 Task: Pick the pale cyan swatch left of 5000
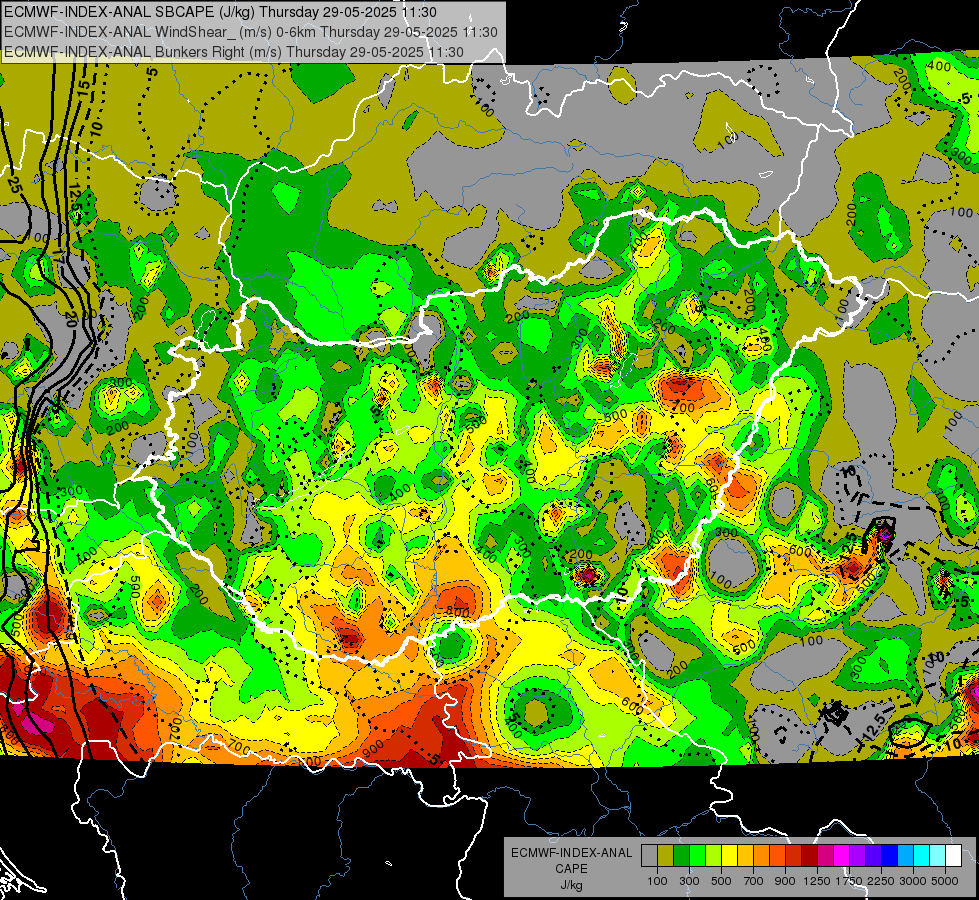tap(938, 856)
